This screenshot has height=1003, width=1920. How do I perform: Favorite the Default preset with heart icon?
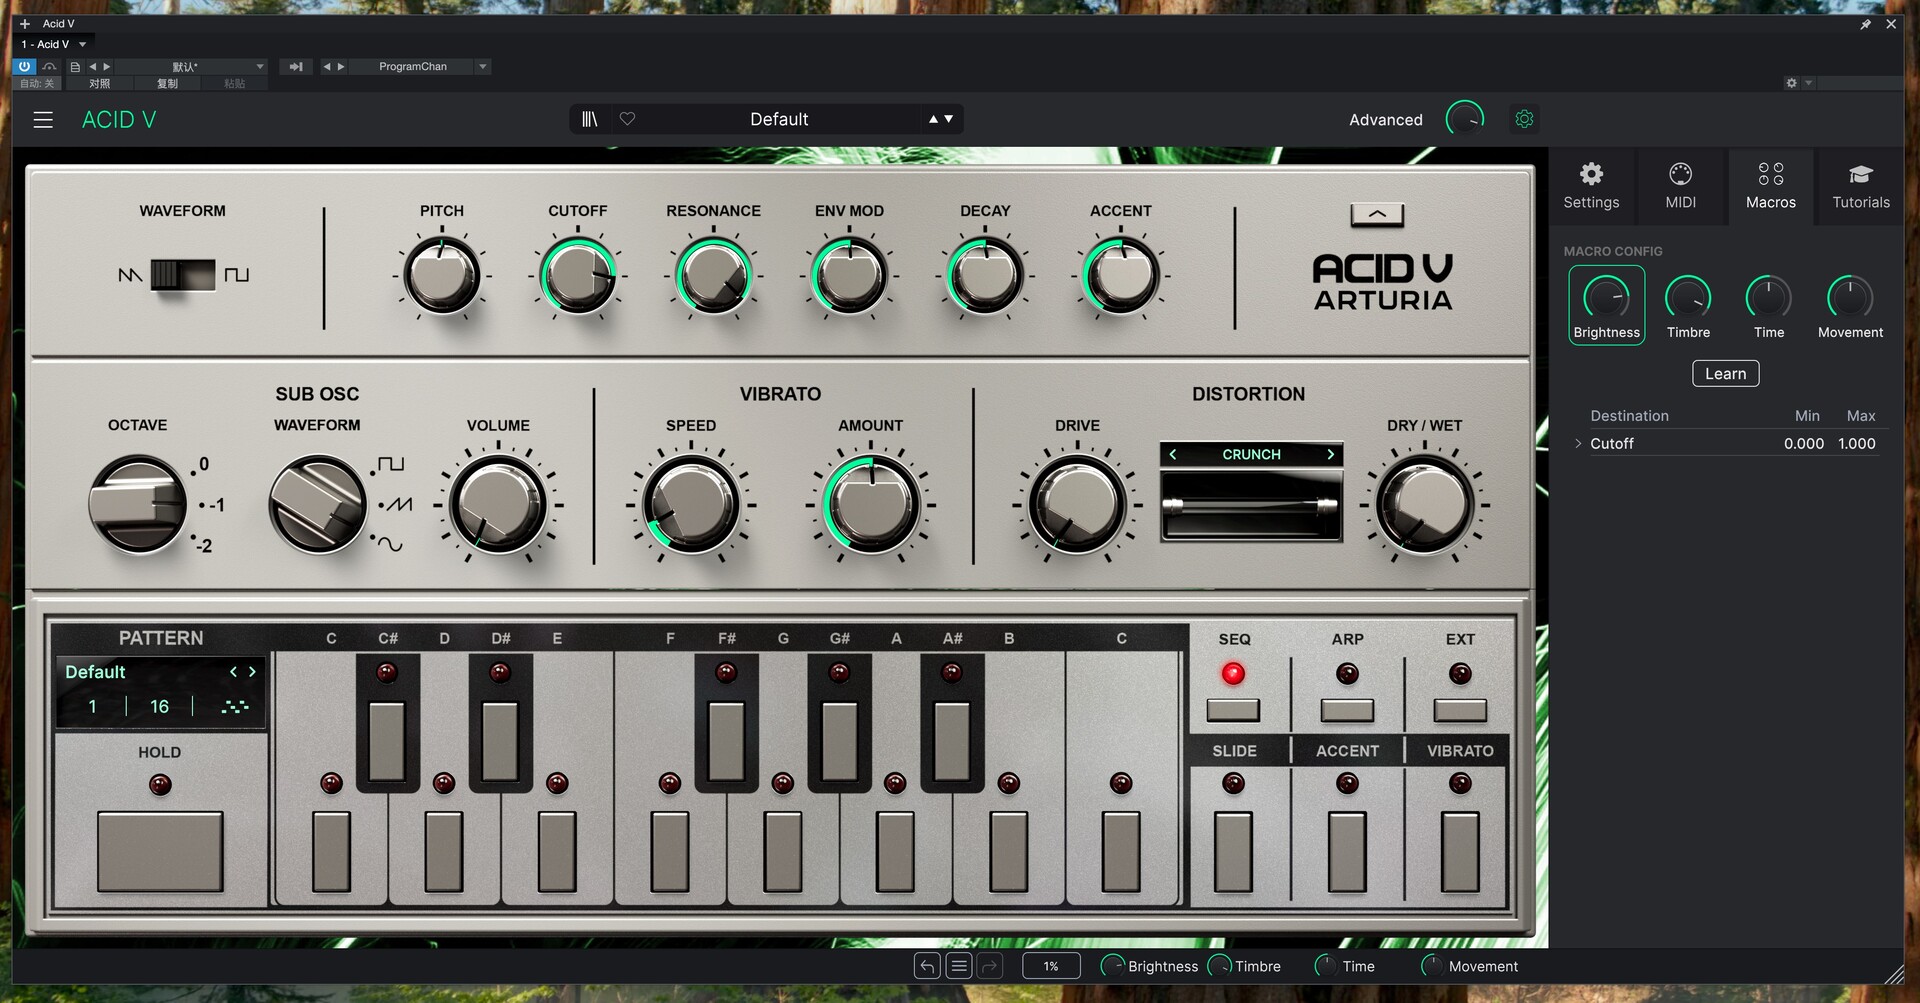coord(627,119)
